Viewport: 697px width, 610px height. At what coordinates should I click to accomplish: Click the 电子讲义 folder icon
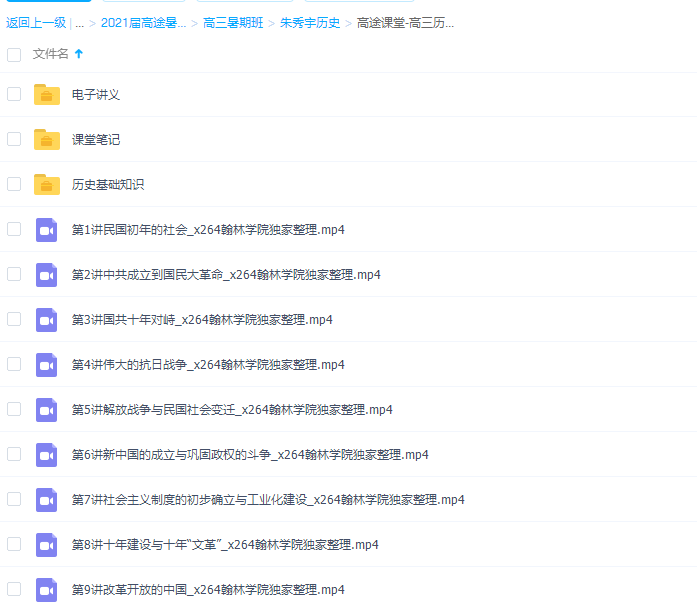point(47,95)
